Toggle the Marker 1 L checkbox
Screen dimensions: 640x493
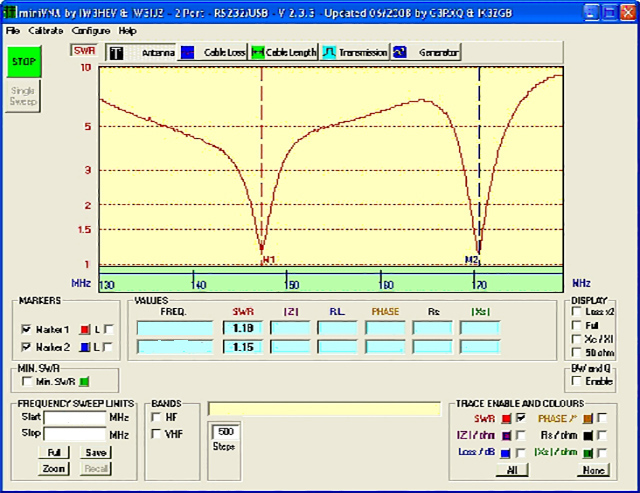tap(109, 329)
